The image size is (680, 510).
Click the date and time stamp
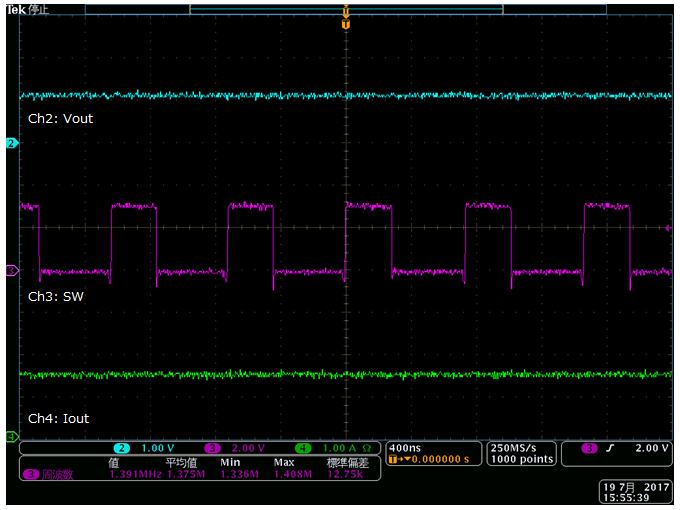tap(636, 492)
